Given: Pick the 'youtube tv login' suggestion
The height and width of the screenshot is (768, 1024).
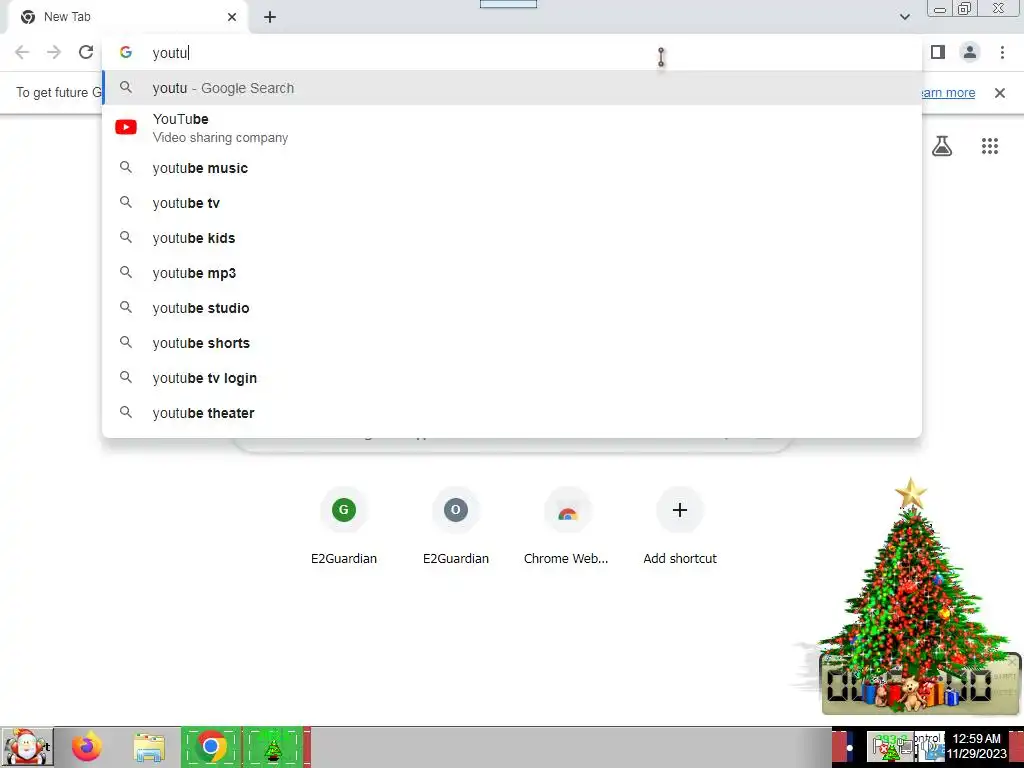Looking at the screenshot, I should 512,378.
